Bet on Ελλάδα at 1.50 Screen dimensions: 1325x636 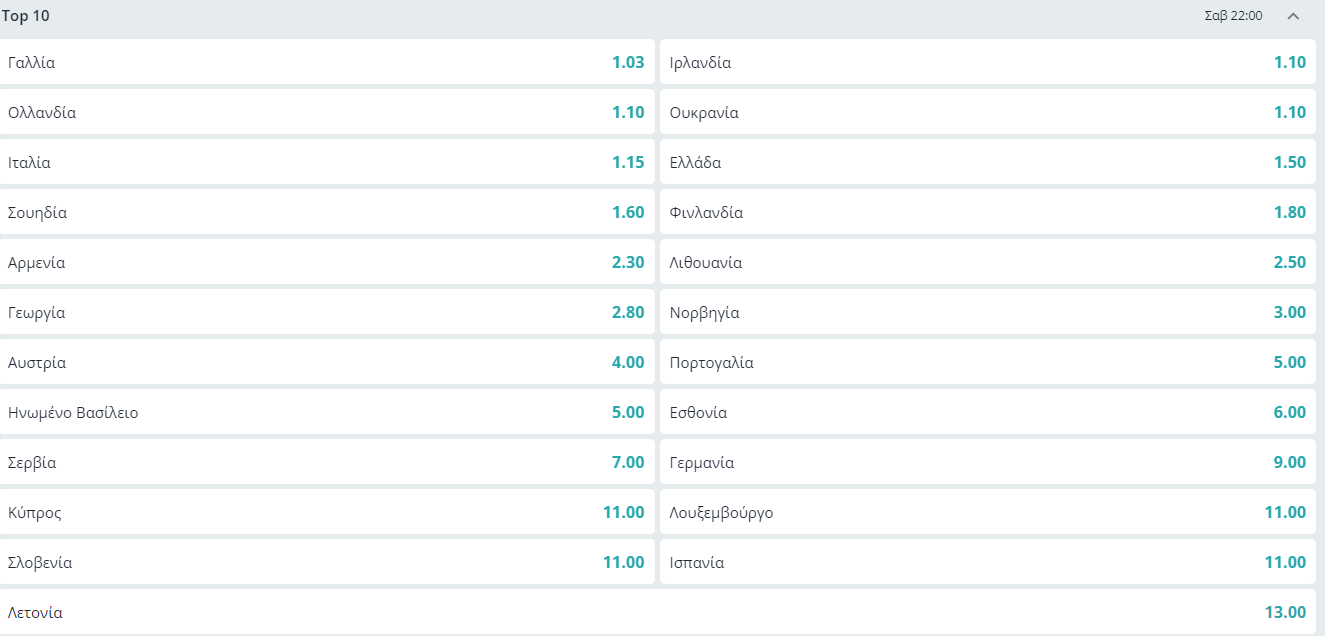click(988, 162)
